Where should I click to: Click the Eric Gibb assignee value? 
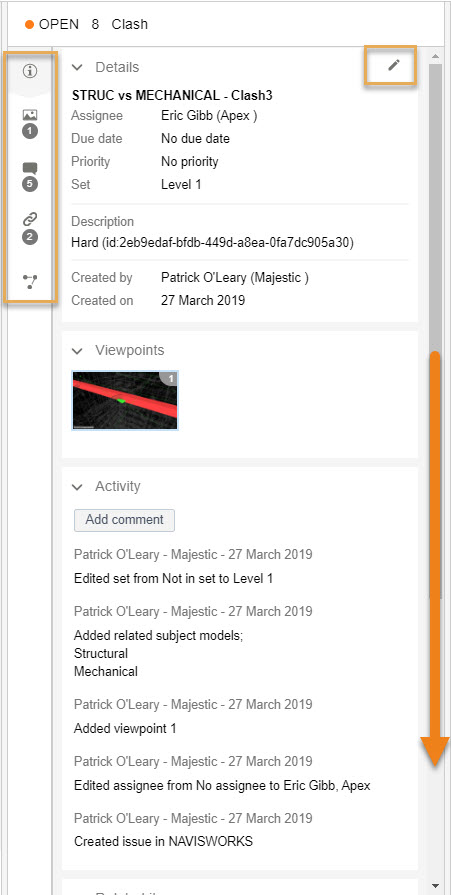(x=209, y=116)
